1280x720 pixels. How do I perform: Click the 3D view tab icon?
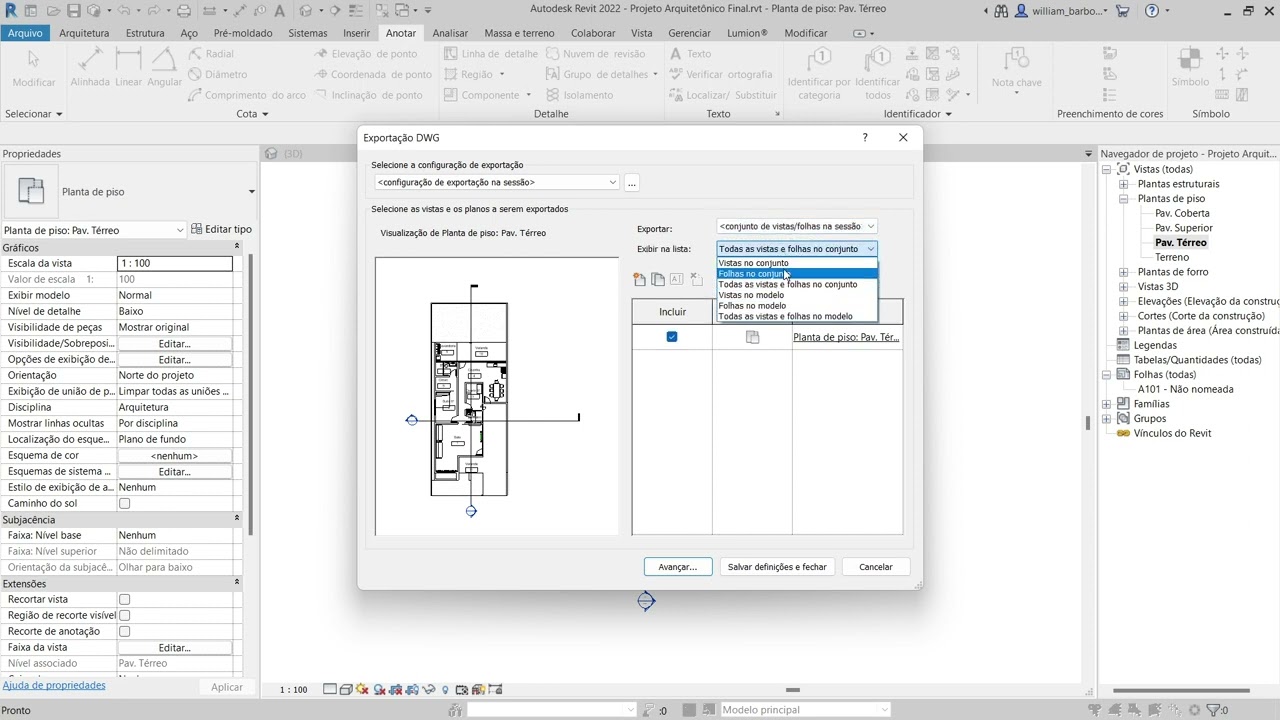(271, 154)
